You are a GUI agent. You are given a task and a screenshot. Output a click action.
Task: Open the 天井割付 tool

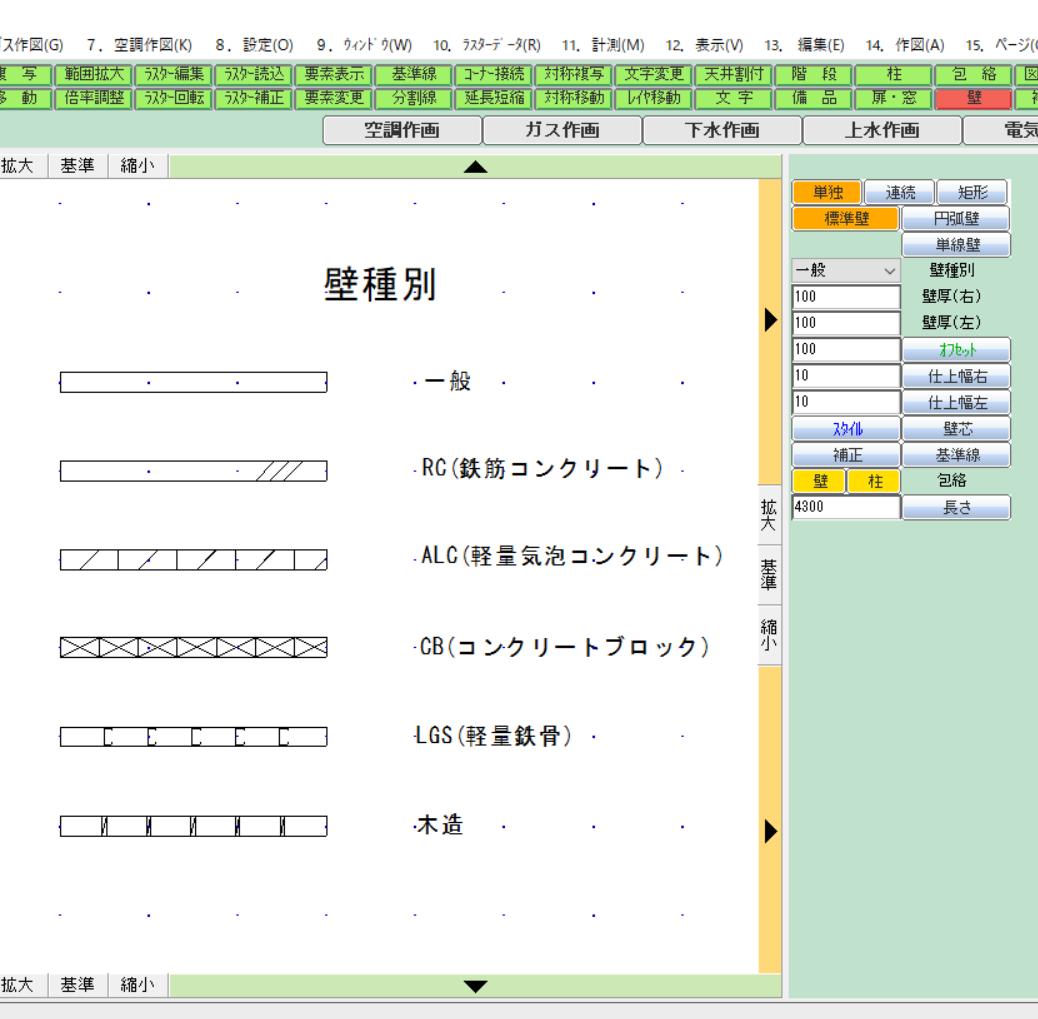[x=734, y=74]
